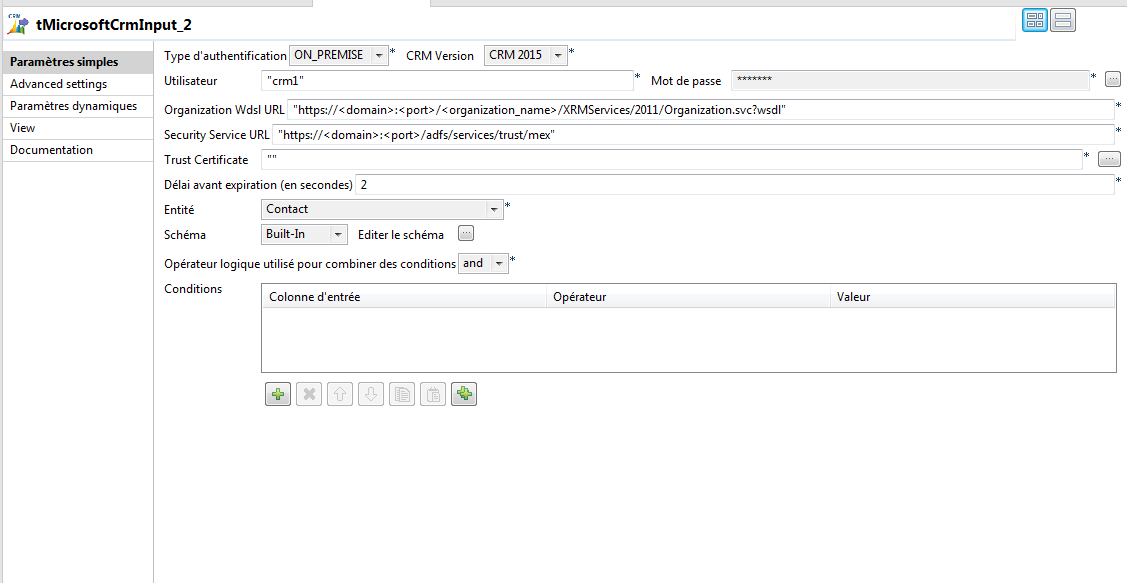Add a new condition row with the plus button

click(278, 394)
